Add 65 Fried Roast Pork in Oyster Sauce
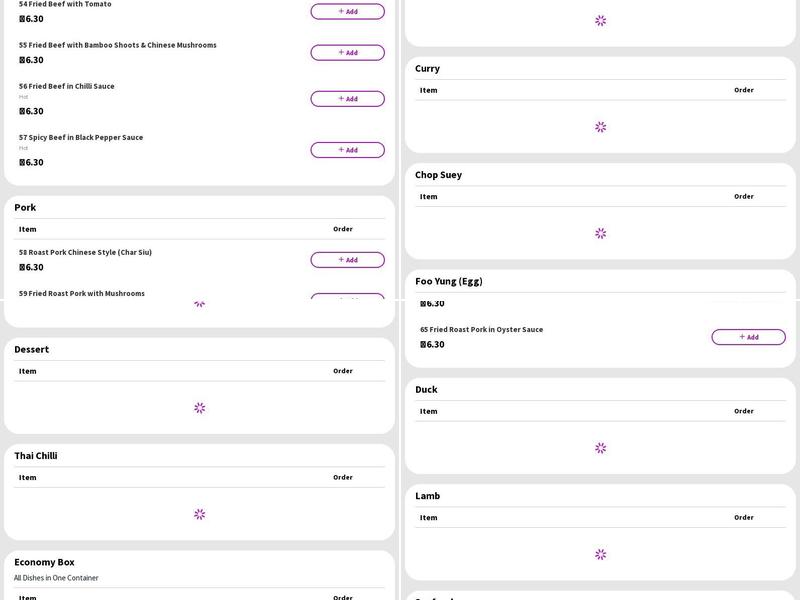The width and height of the screenshot is (800, 600). point(748,337)
